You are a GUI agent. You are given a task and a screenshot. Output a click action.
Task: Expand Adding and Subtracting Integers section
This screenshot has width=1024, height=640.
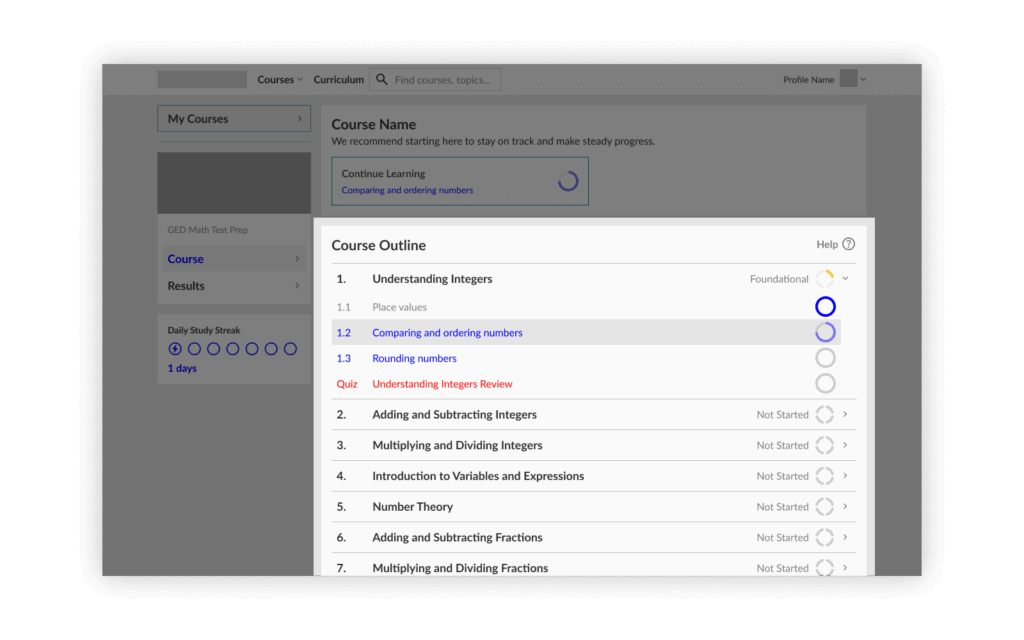tap(845, 415)
